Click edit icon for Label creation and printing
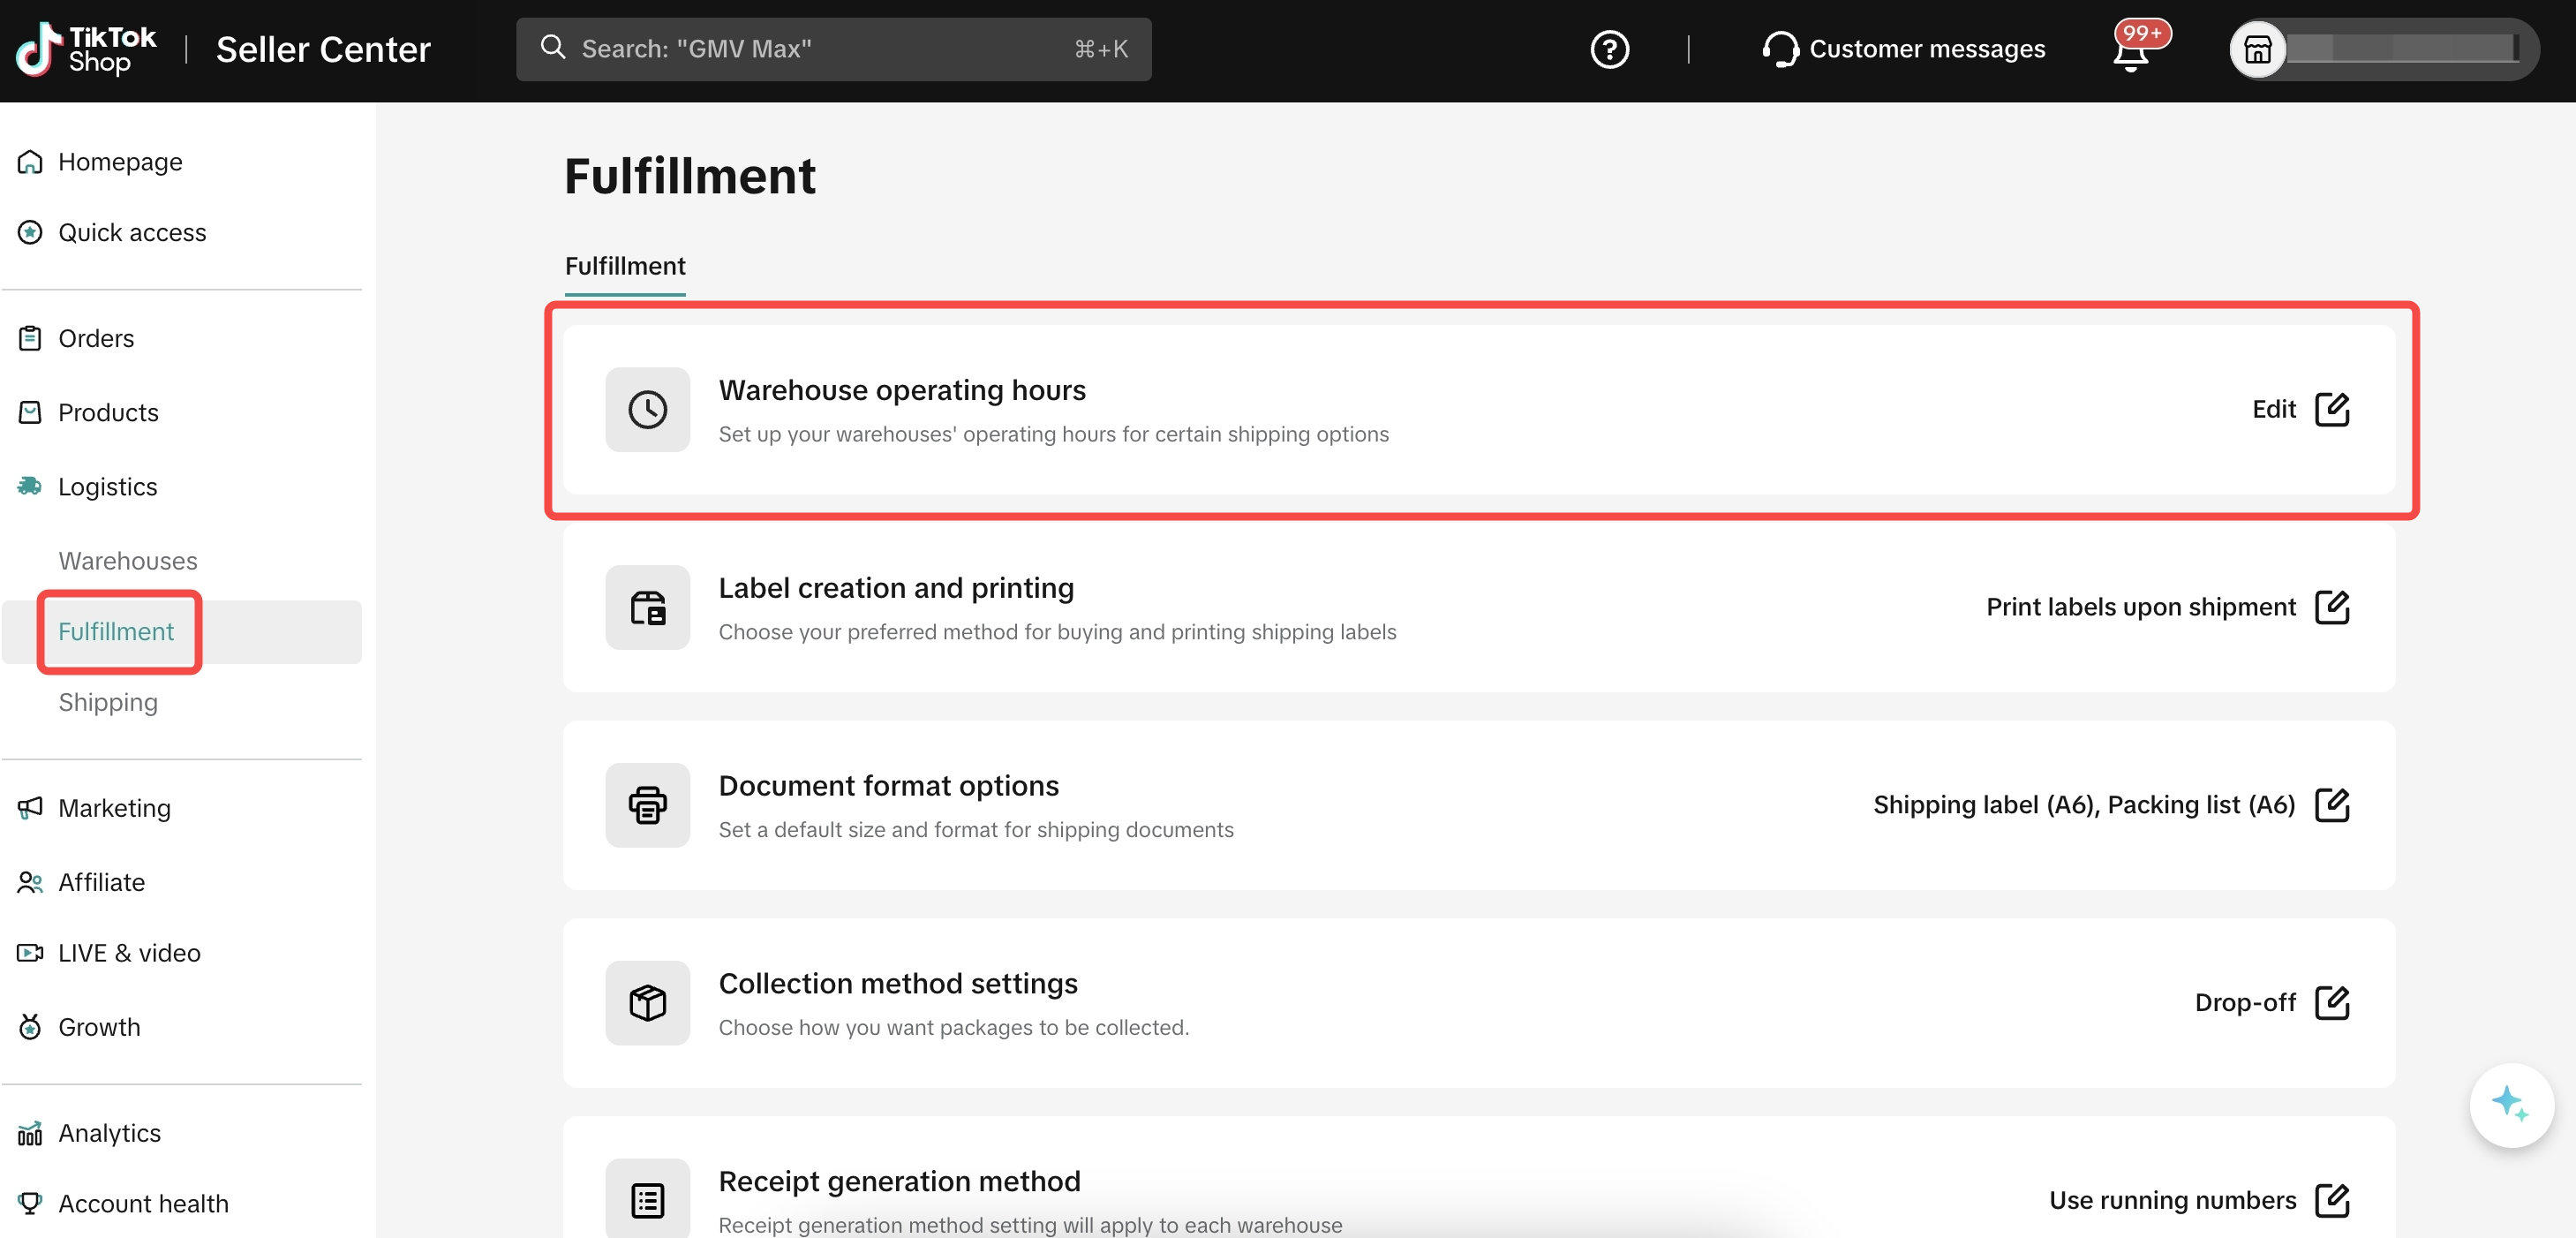 point(2331,607)
